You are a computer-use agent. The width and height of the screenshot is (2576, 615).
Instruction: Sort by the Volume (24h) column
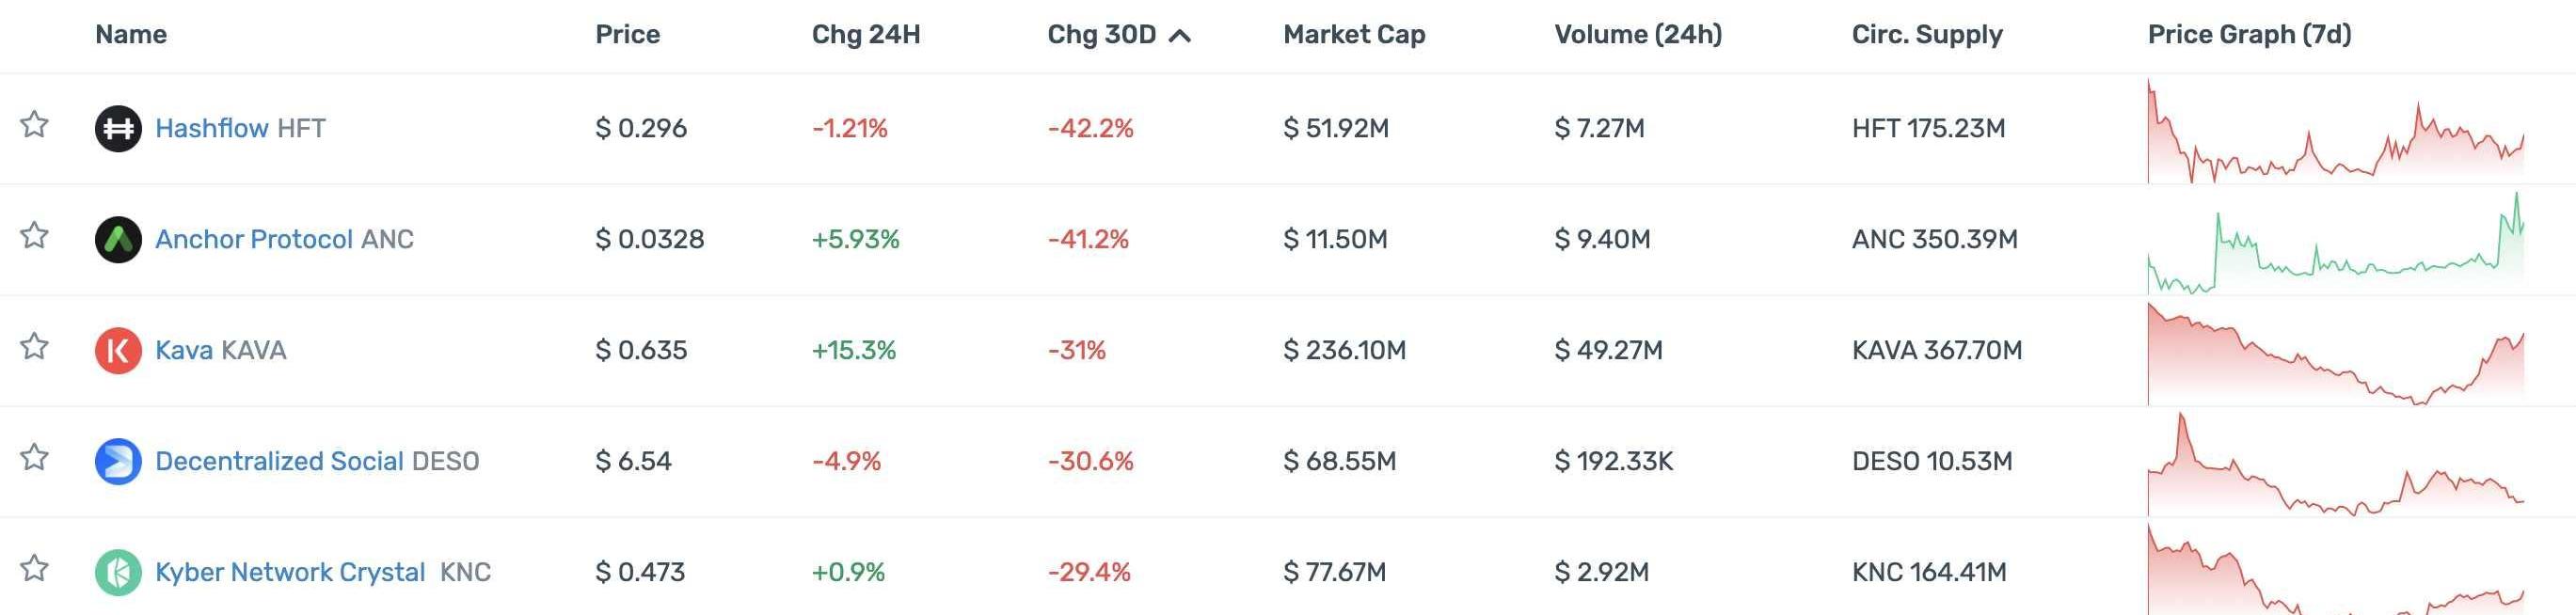point(1637,35)
